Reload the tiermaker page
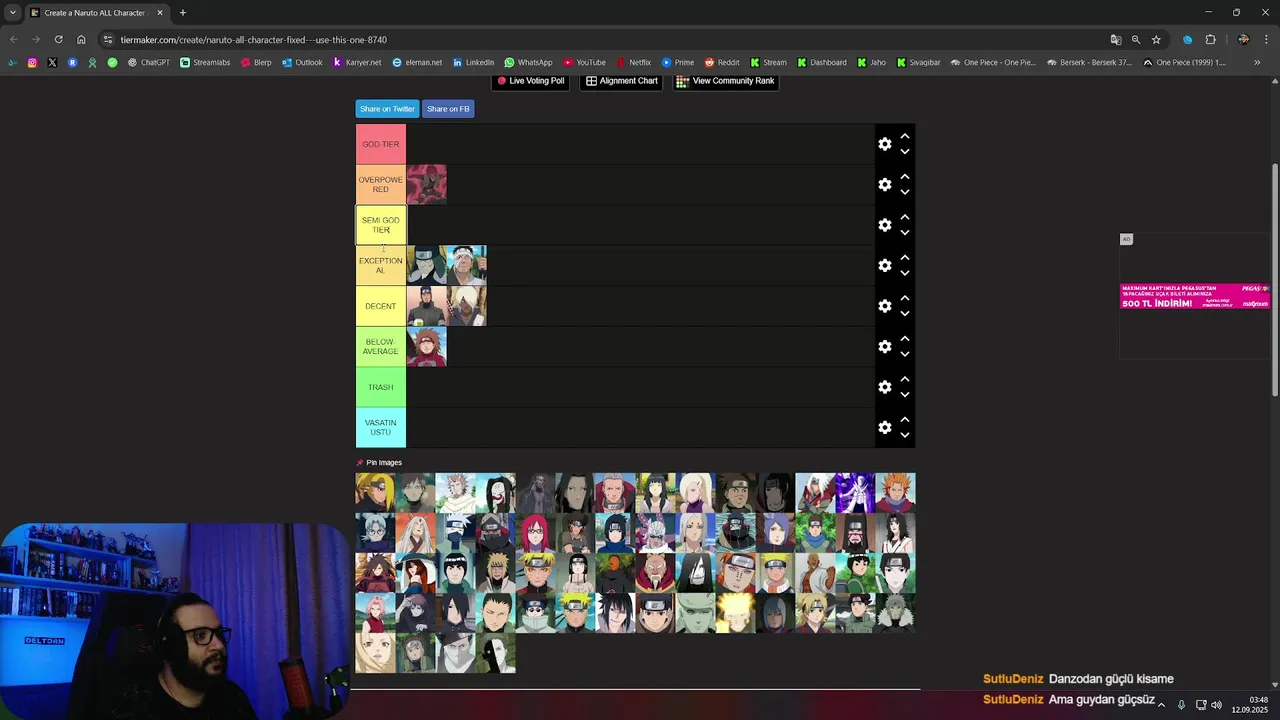Screen dimensions: 1280x720 point(59,40)
